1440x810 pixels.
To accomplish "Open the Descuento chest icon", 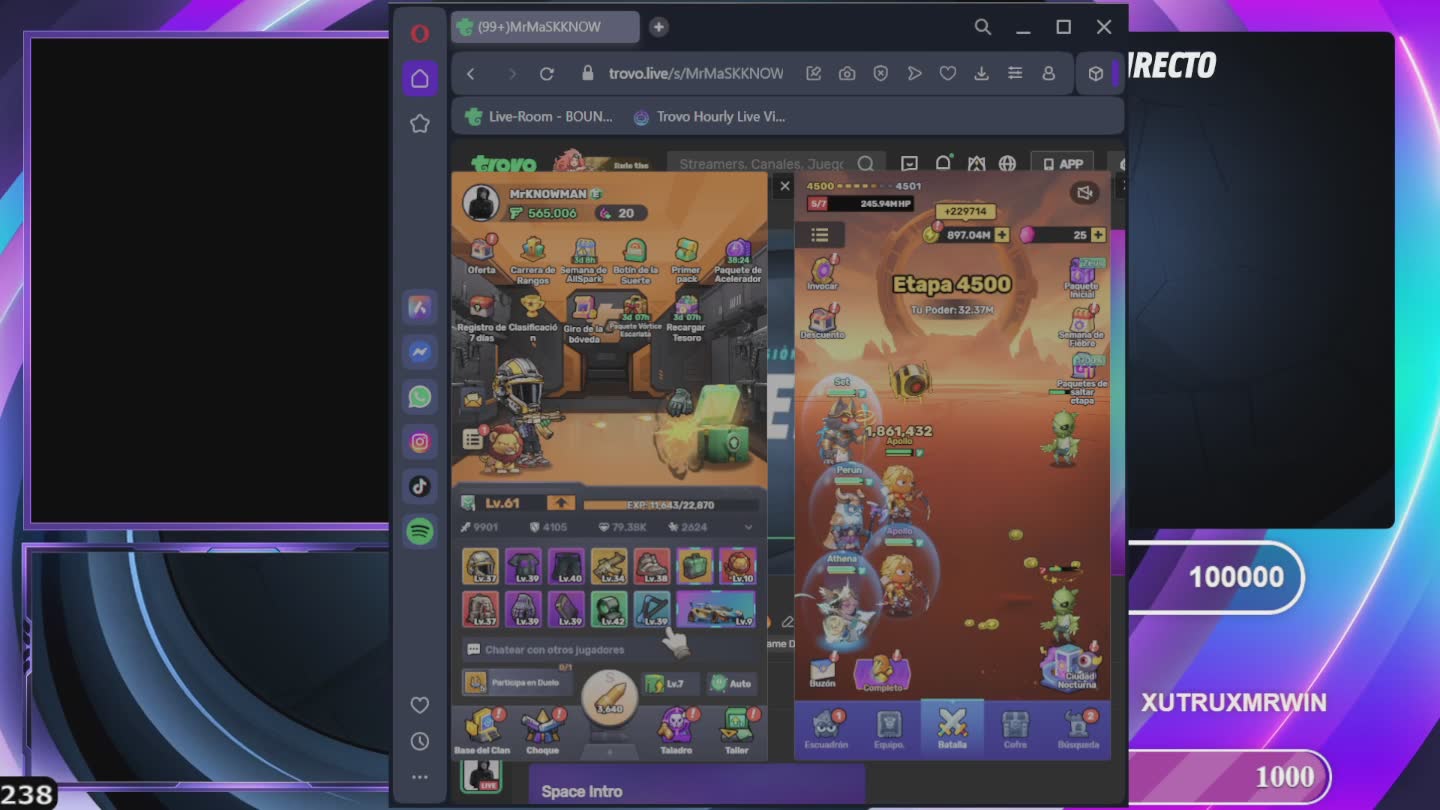I will tap(822, 322).
